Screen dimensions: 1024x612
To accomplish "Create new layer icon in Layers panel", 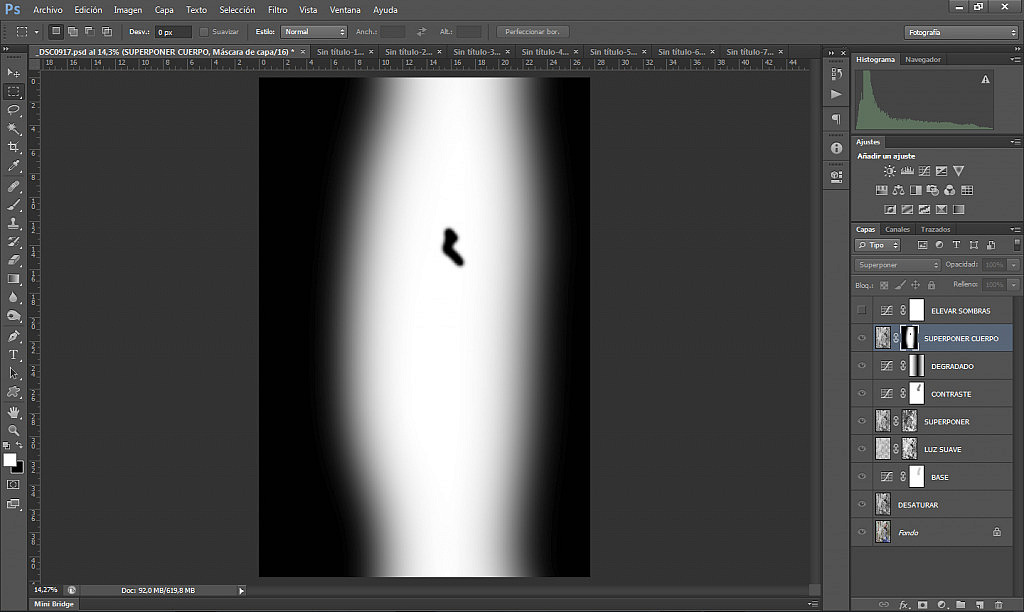I will (x=980, y=605).
